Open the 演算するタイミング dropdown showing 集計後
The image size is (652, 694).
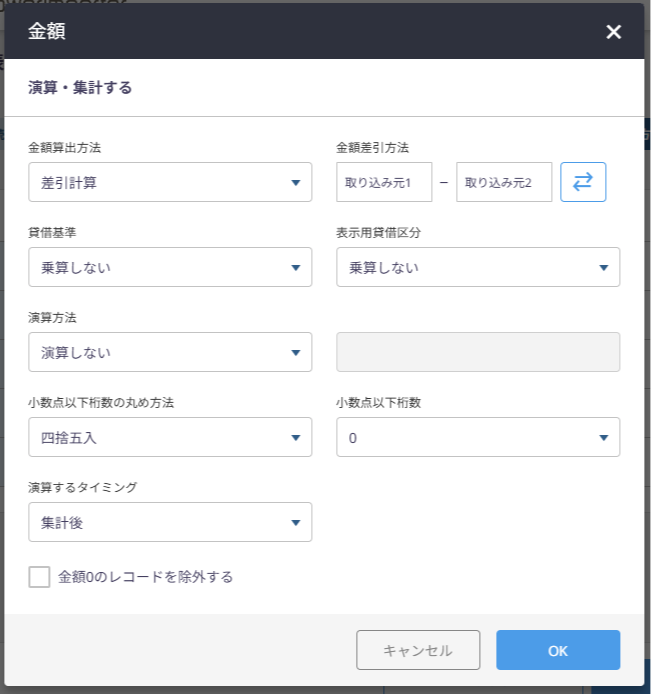(170, 522)
